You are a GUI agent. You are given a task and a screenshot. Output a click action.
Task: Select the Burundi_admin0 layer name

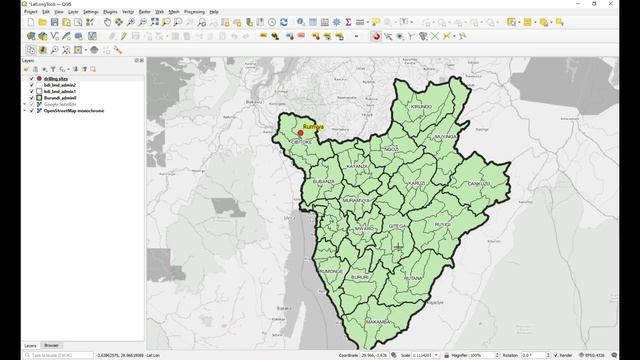[x=60, y=98]
